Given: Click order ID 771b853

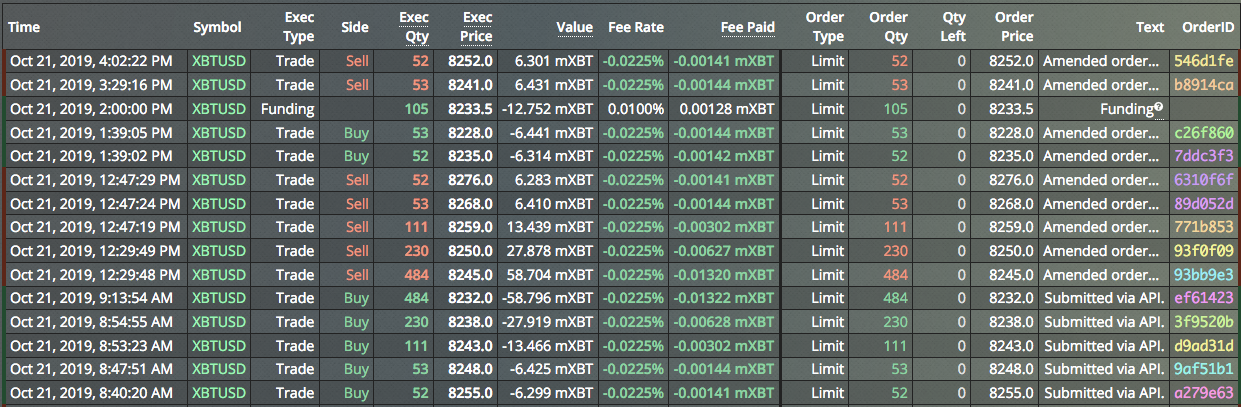Looking at the screenshot, I should click(1204, 227).
